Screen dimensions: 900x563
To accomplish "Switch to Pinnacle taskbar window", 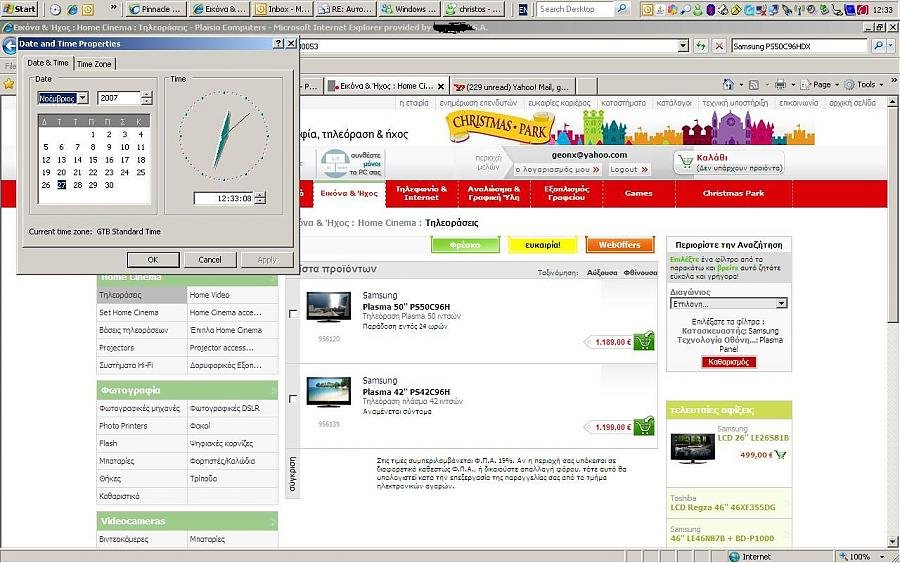I will click(156, 9).
